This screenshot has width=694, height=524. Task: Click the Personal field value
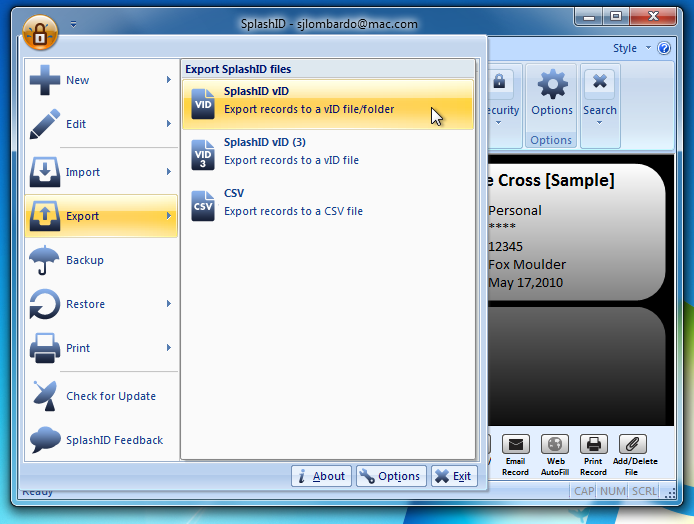pos(515,211)
